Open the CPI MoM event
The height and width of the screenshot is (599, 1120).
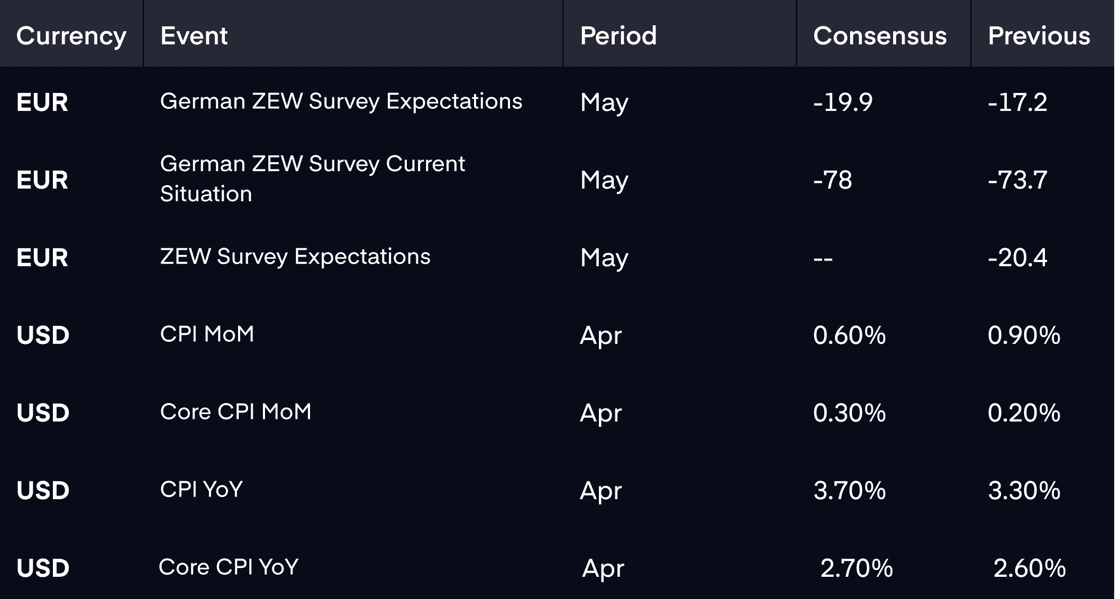(x=206, y=333)
